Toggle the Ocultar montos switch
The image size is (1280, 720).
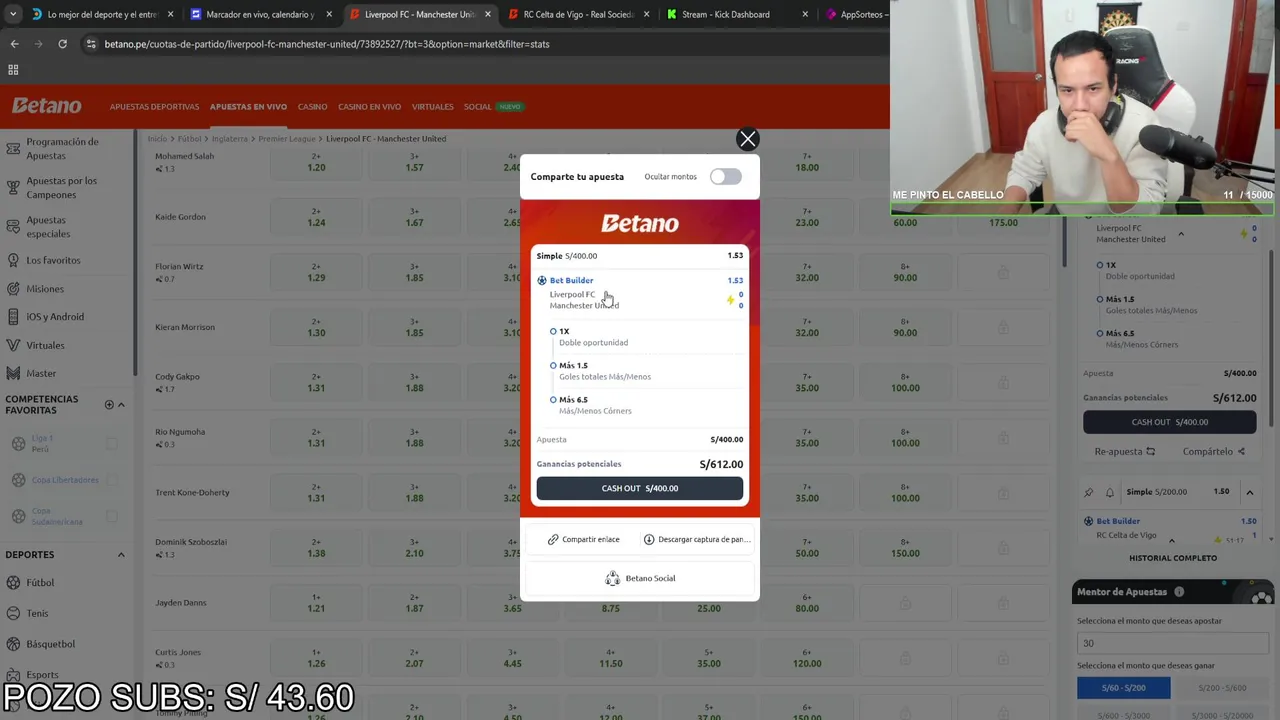pyautogui.click(x=725, y=177)
